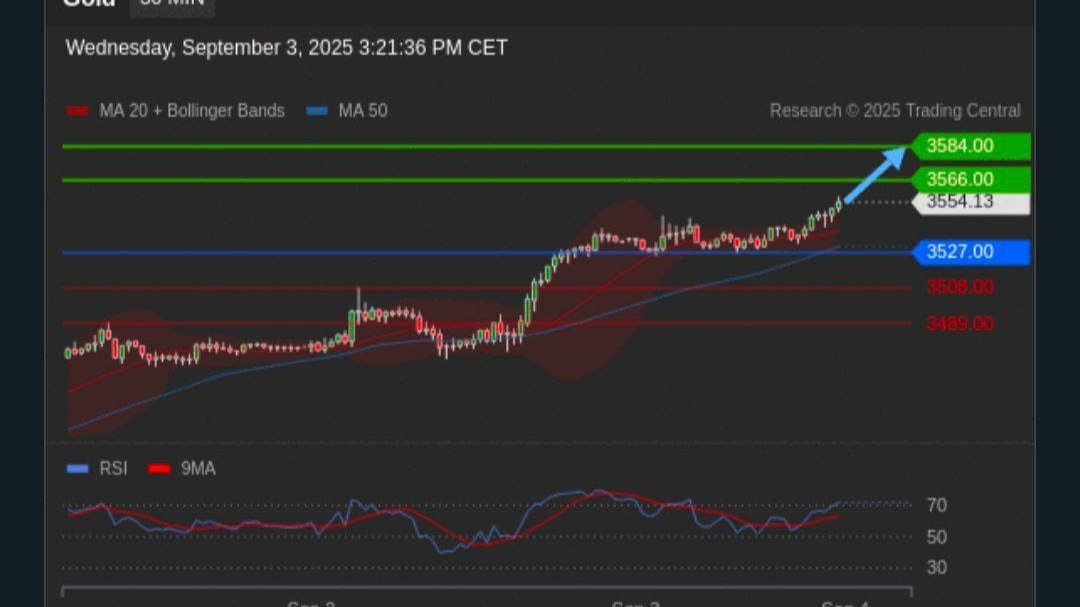
Task: Click the blue upward forecast arrow
Action: tap(875, 174)
